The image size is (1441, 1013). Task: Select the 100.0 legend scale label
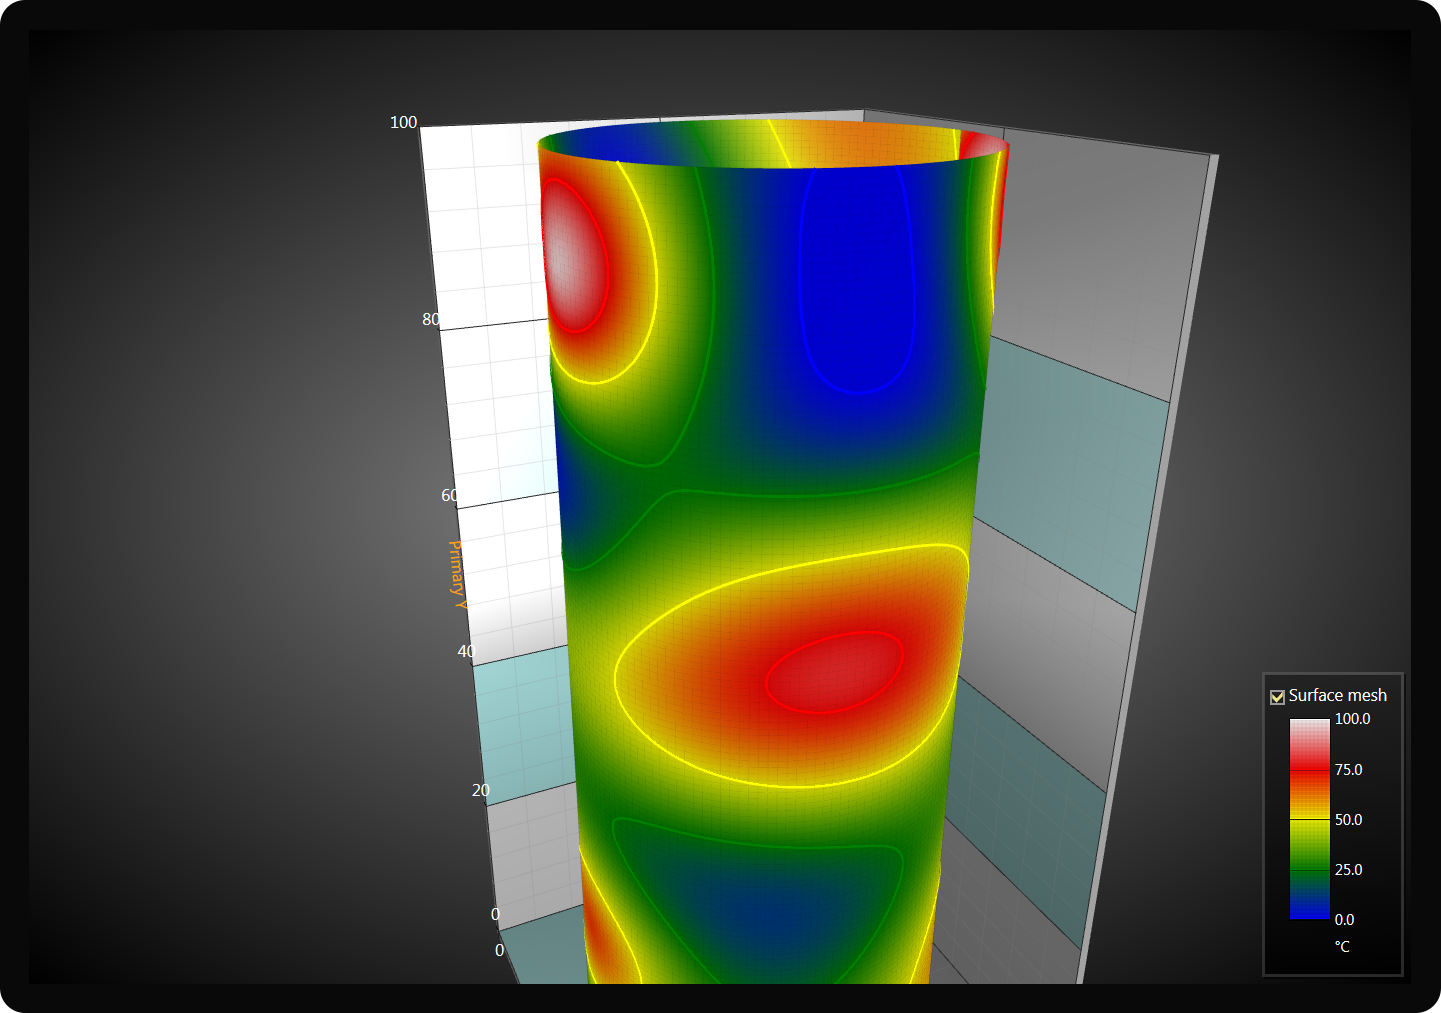pos(1352,719)
